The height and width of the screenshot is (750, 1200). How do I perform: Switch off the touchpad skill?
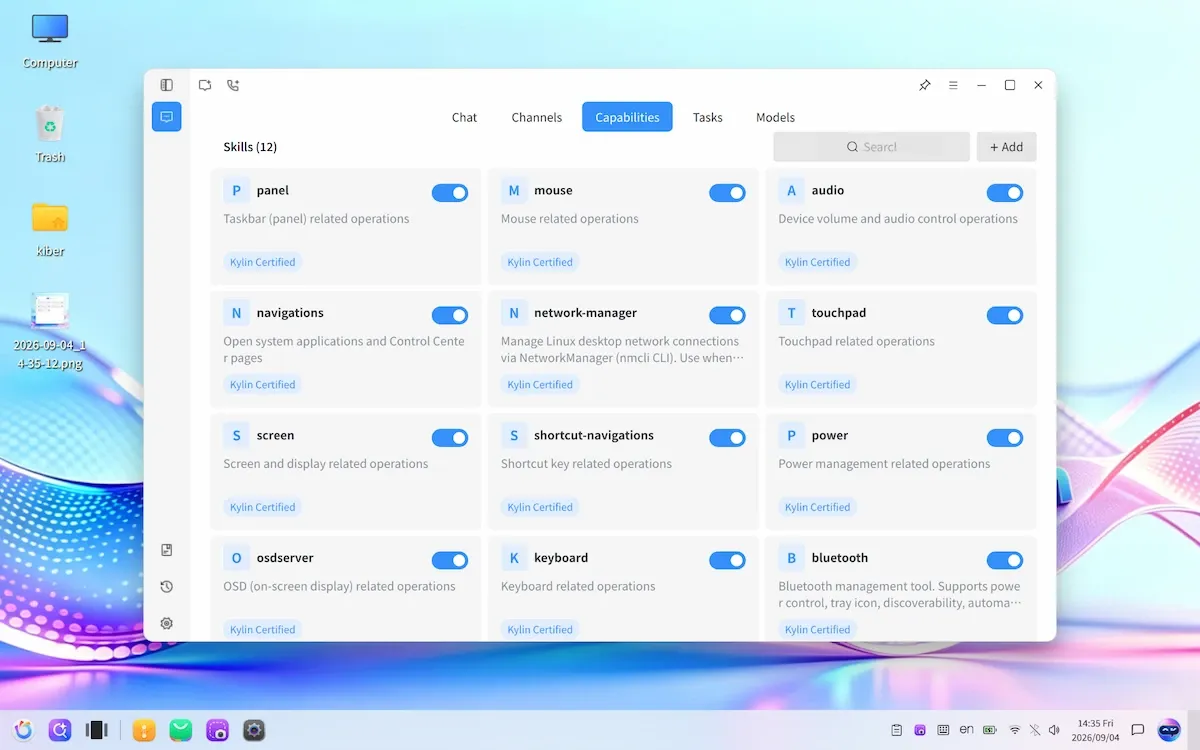(x=1005, y=315)
